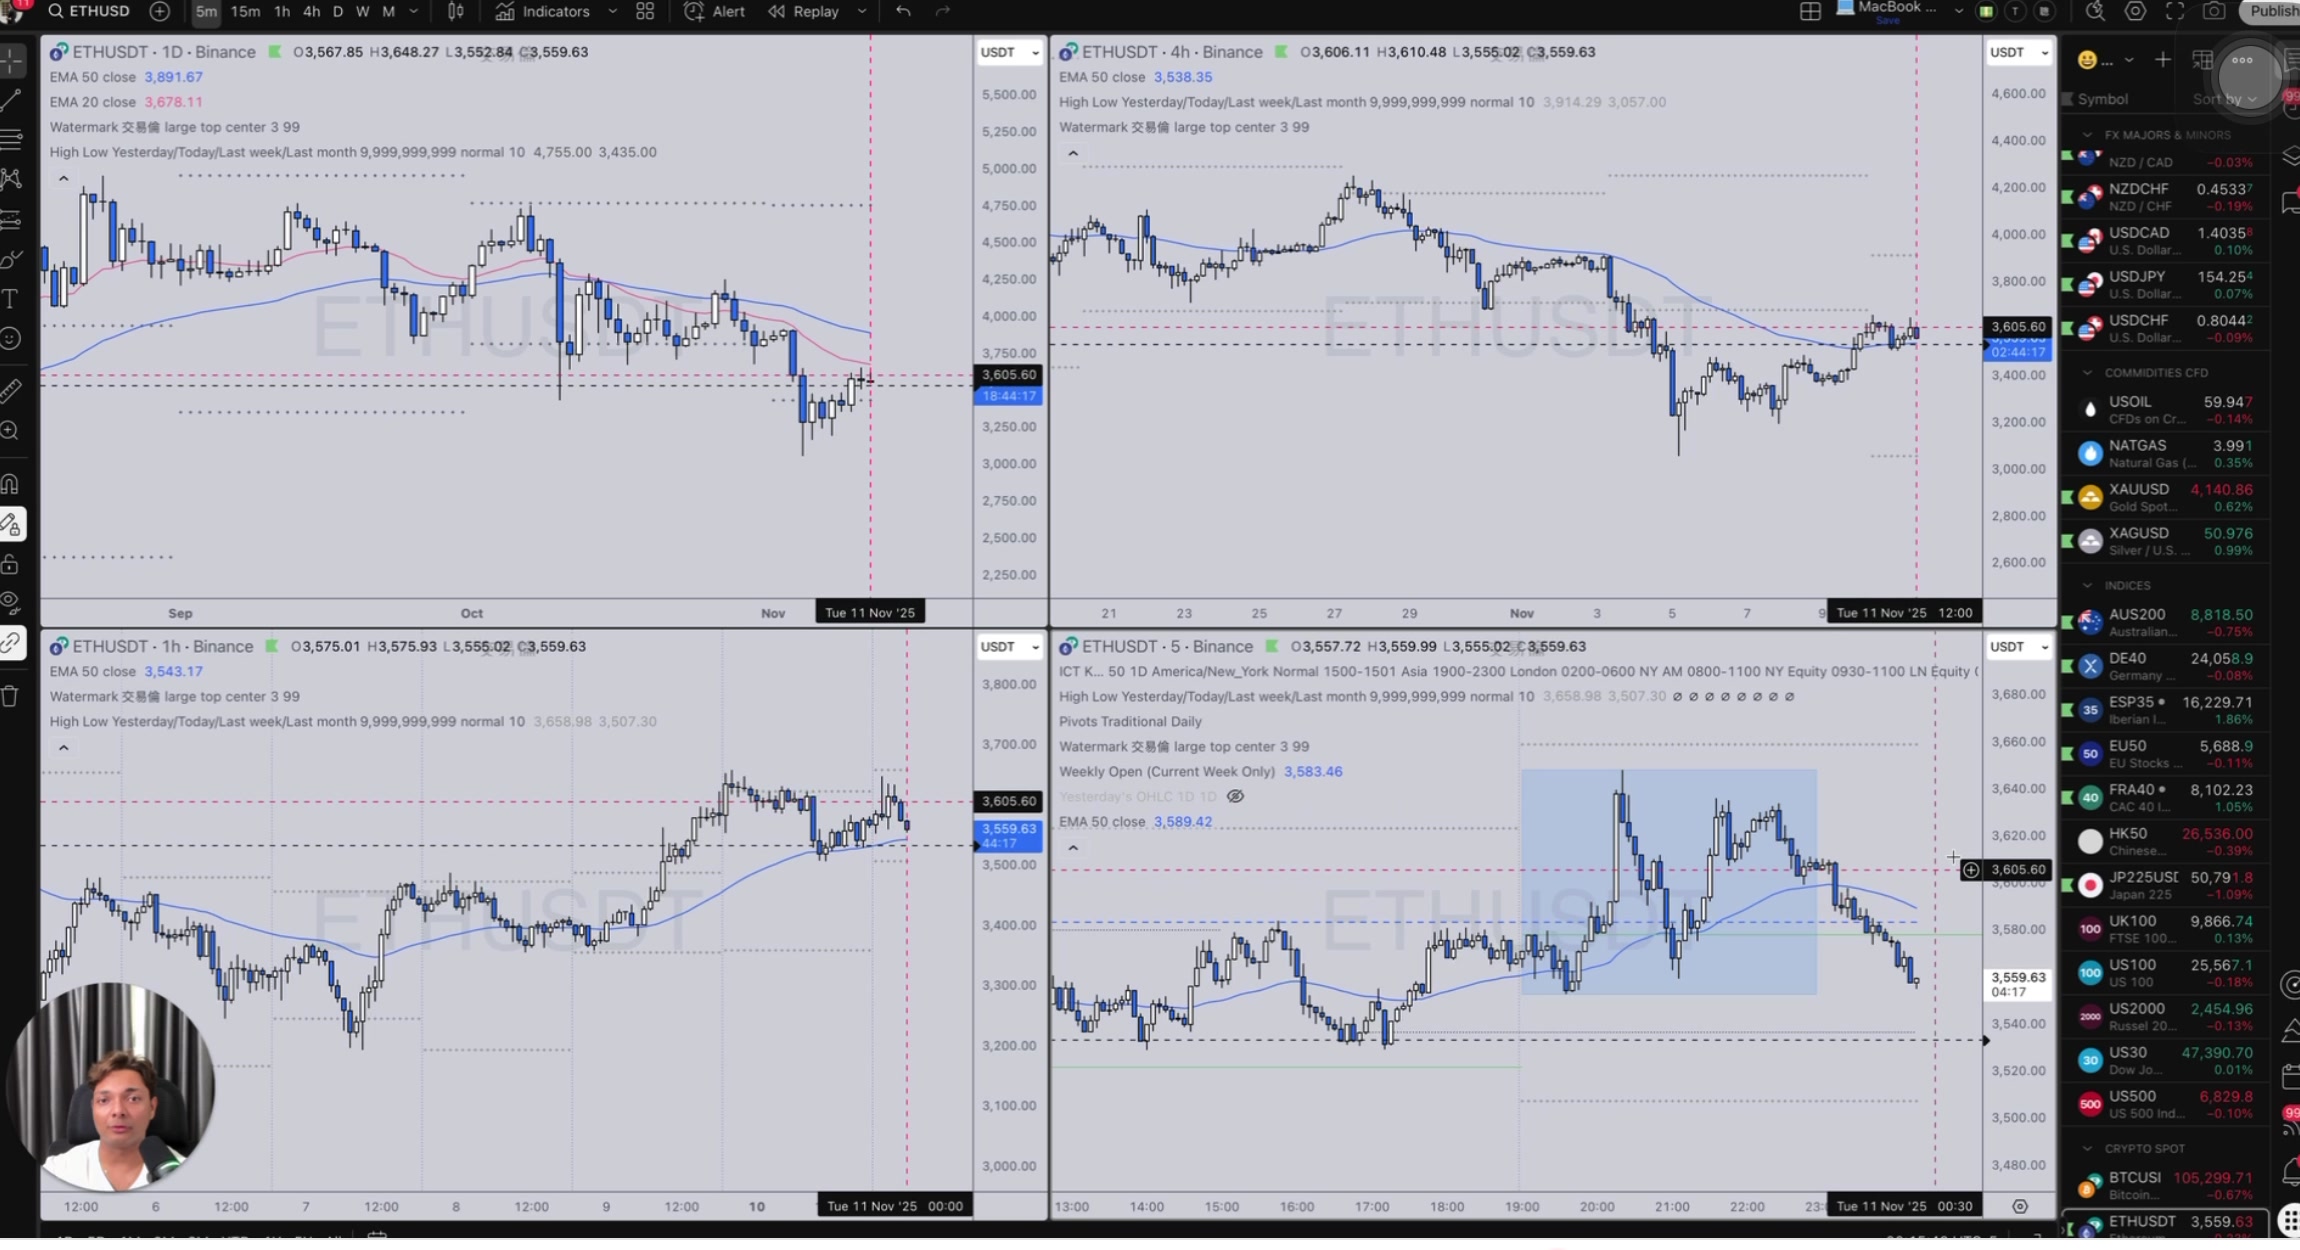Select XAUUSD in the watchlist
The image size is (2300, 1250).
2139,489
